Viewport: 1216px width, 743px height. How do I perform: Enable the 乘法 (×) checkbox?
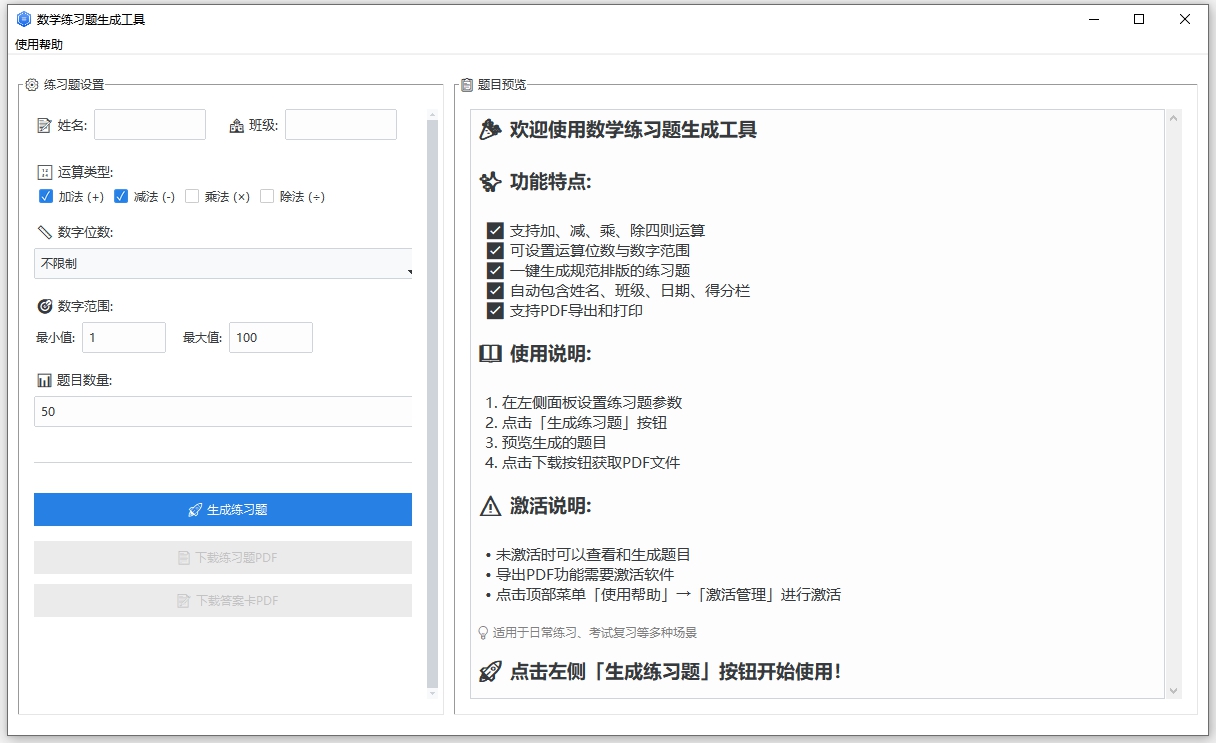pyautogui.click(x=192, y=196)
